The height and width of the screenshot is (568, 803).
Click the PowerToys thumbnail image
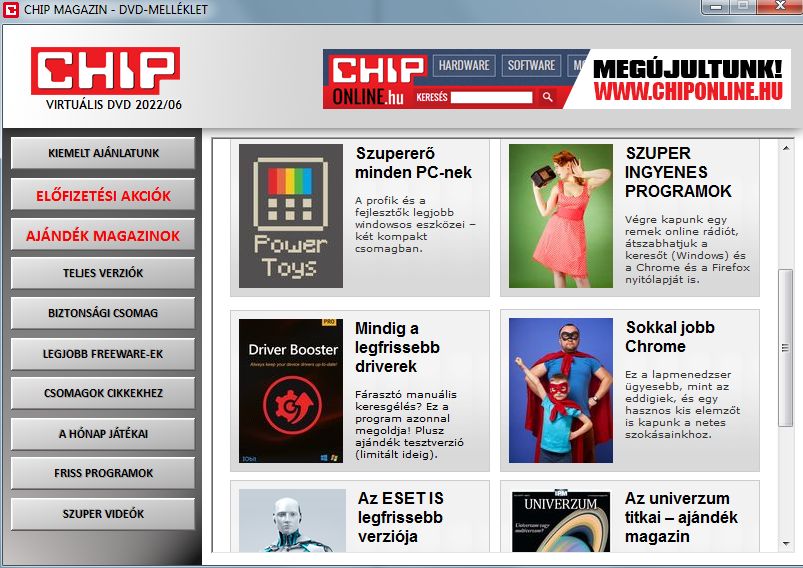290,216
